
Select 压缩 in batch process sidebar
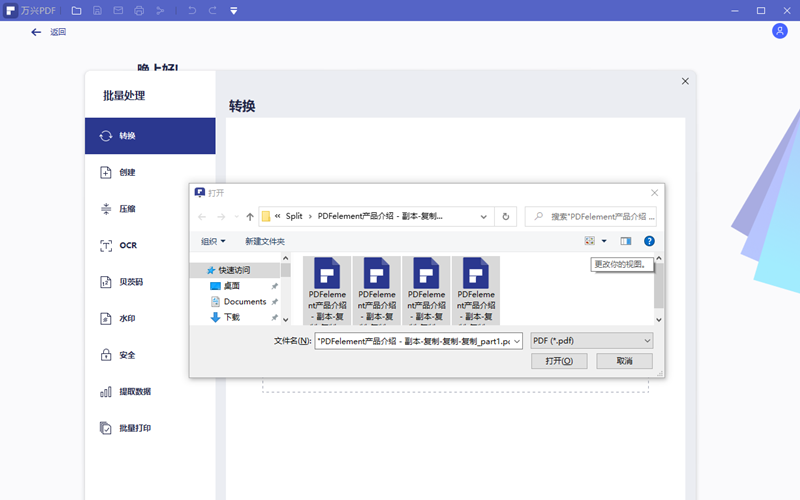(127, 209)
